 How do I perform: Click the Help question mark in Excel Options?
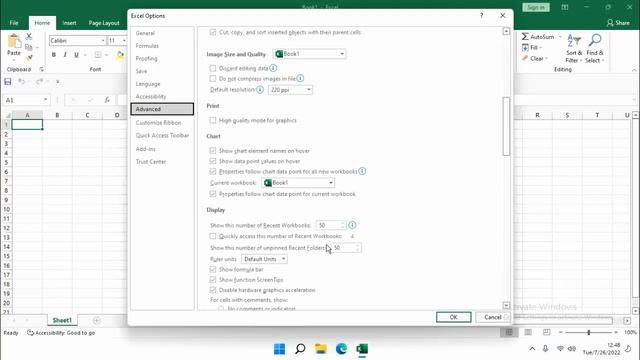pos(482,16)
